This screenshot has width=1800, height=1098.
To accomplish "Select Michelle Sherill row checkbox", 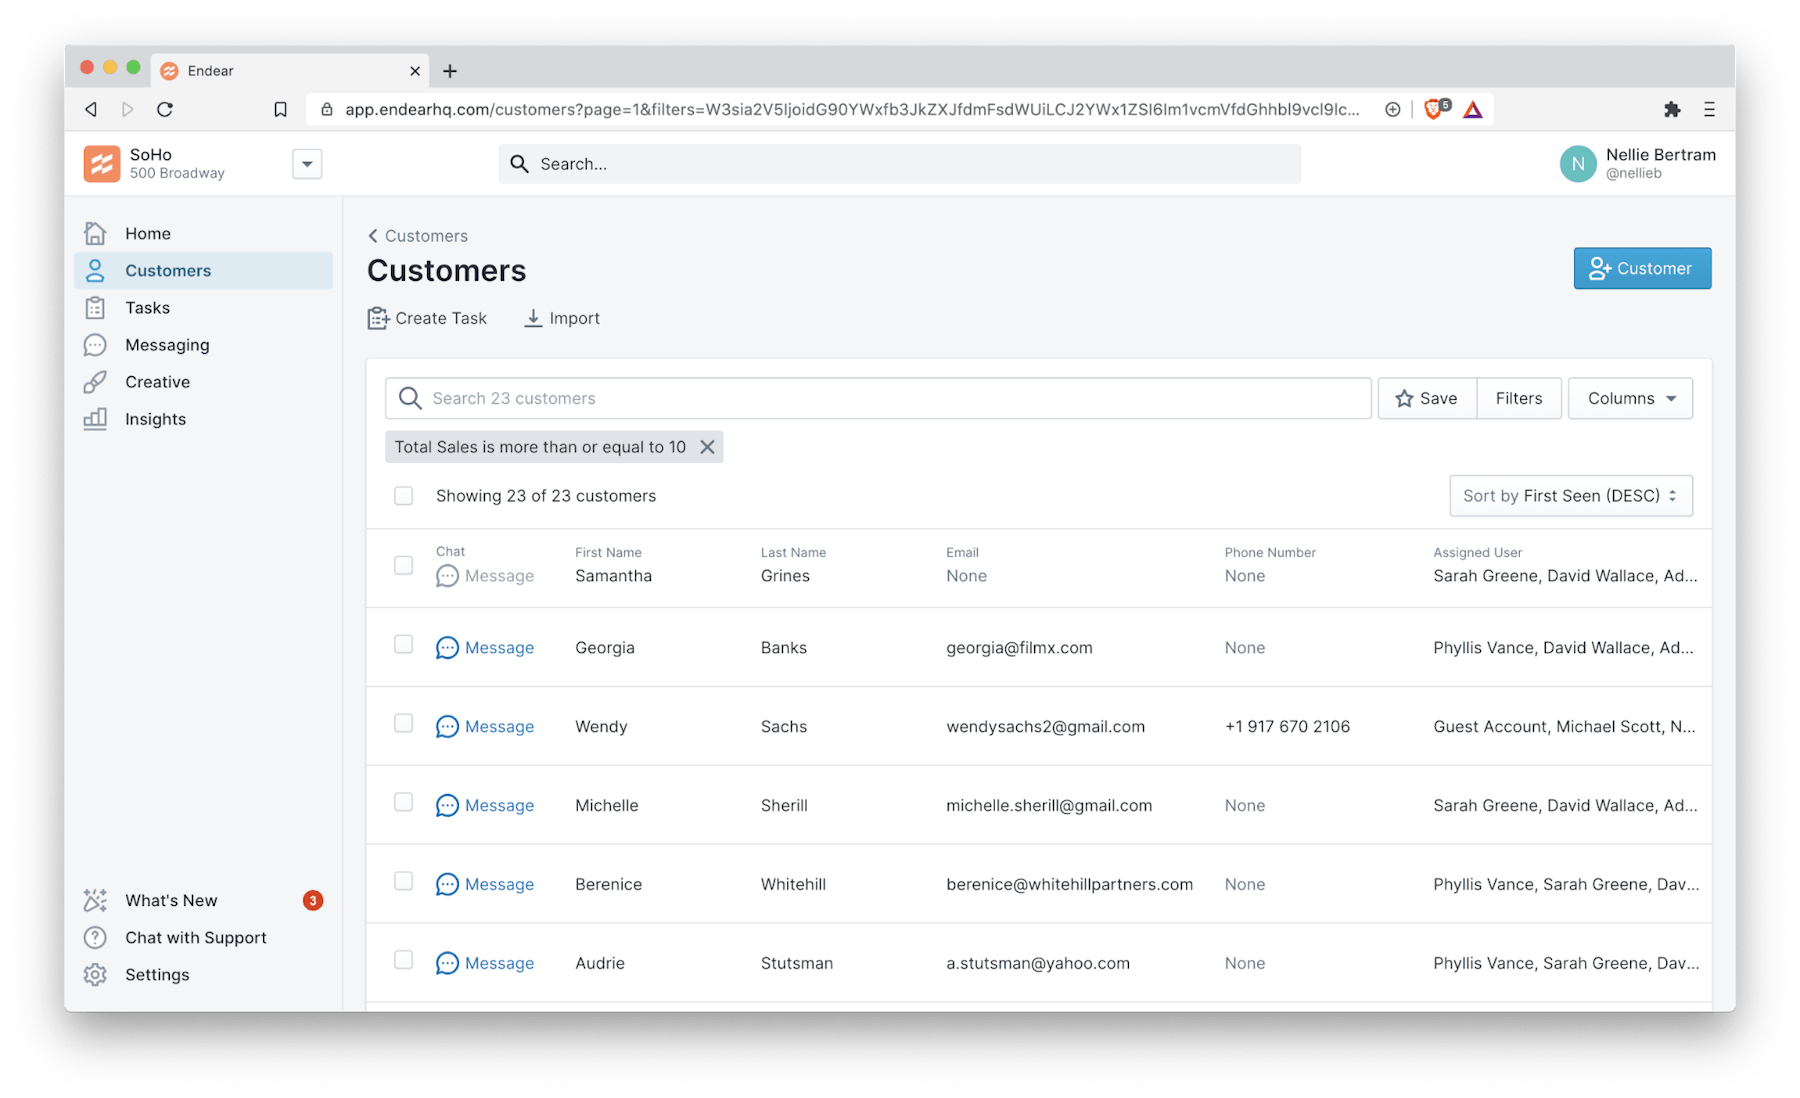I will click(x=403, y=802).
